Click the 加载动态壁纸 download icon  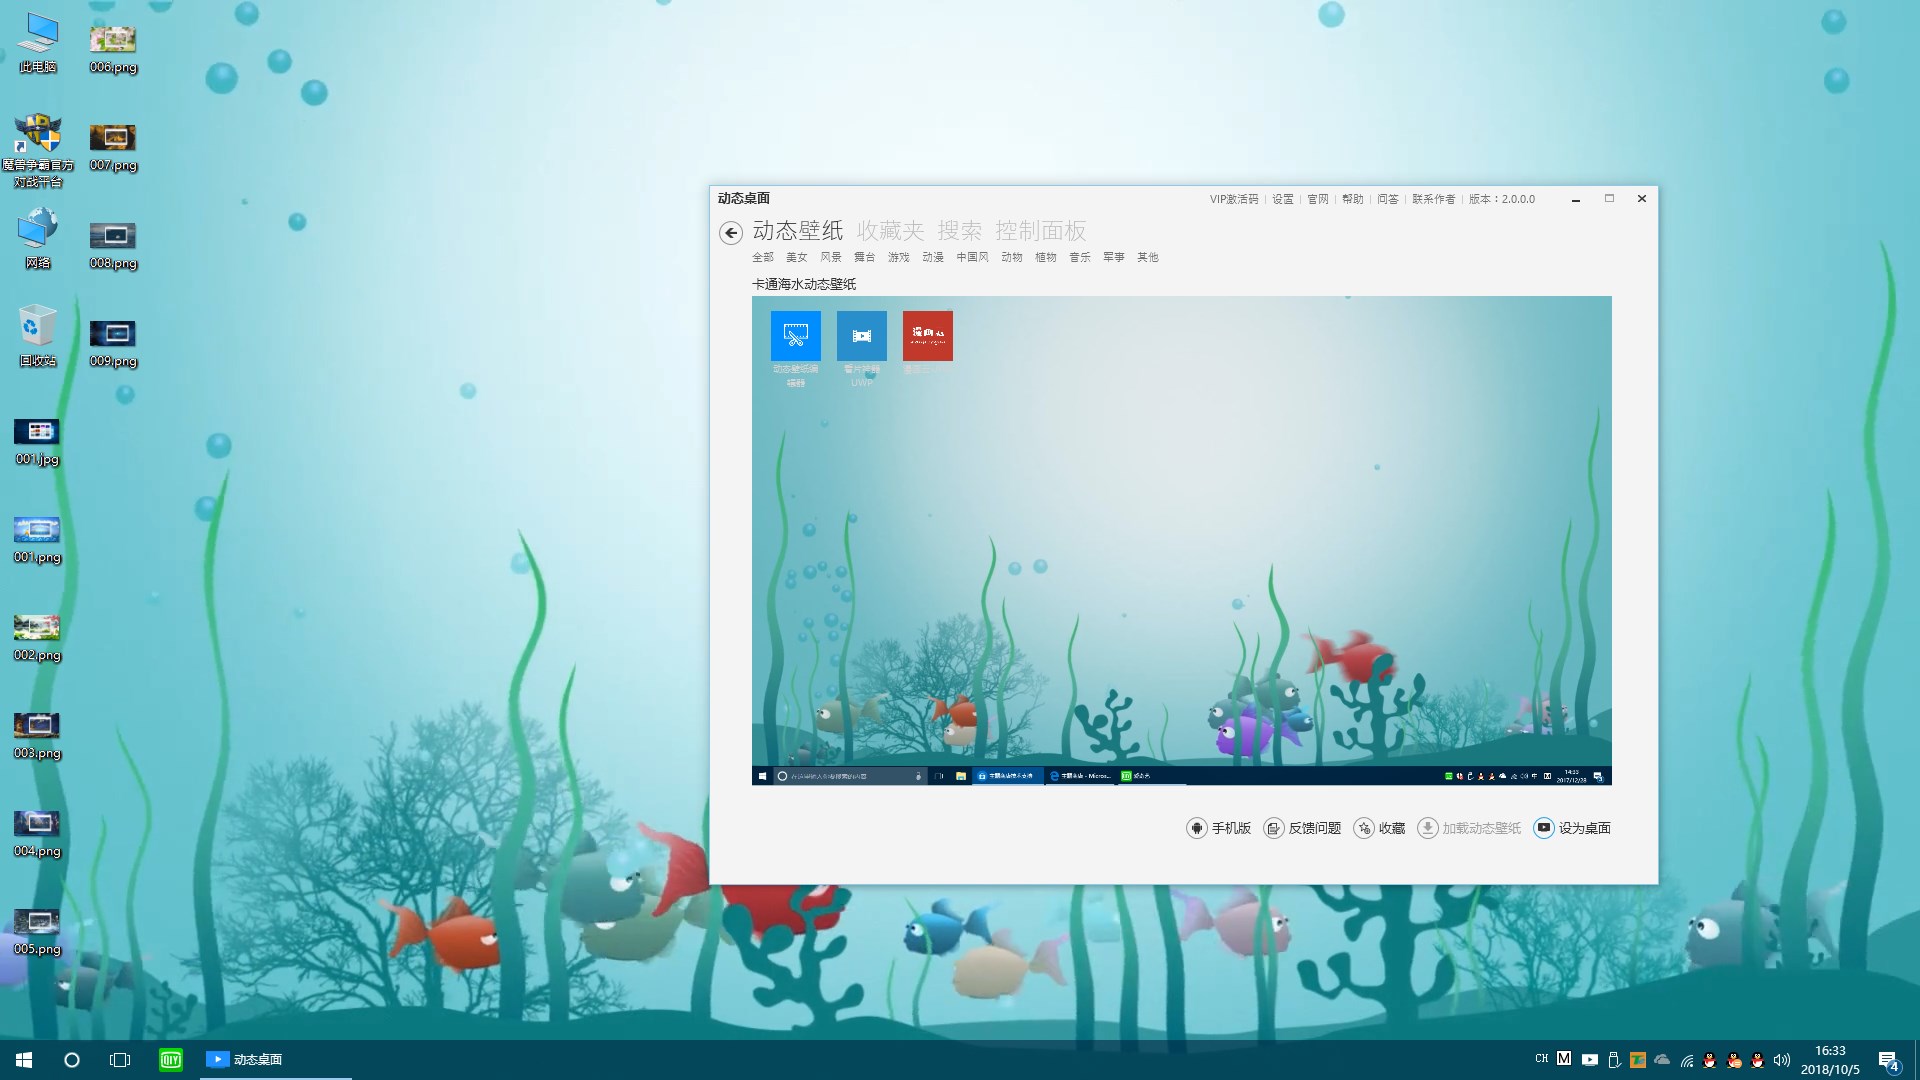pyautogui.click(x=1428, y=828)
